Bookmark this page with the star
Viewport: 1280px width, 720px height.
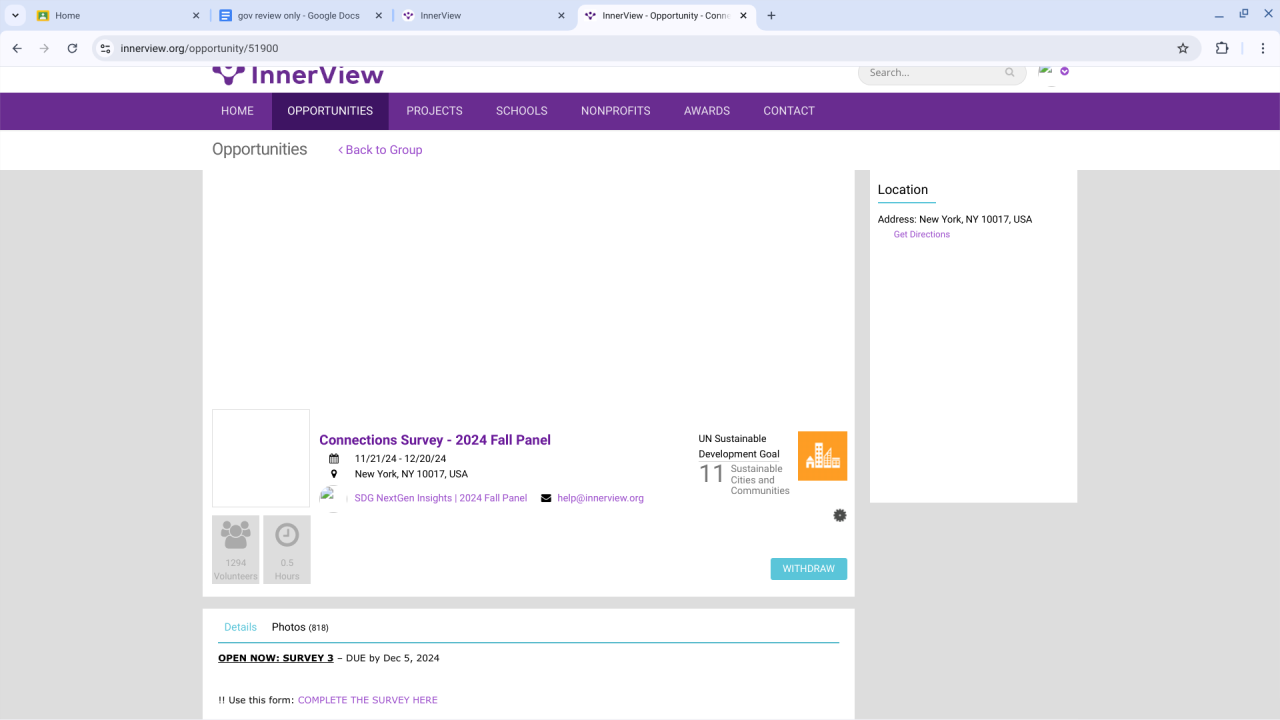pyautogui.click(x=1183, y=48)
